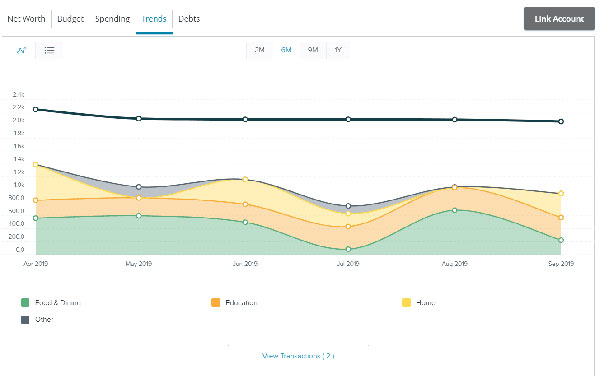This screenshot has width=600, height=376.
Task: Select the dark total line point for May 2019
Action: [x=139, y=119]
